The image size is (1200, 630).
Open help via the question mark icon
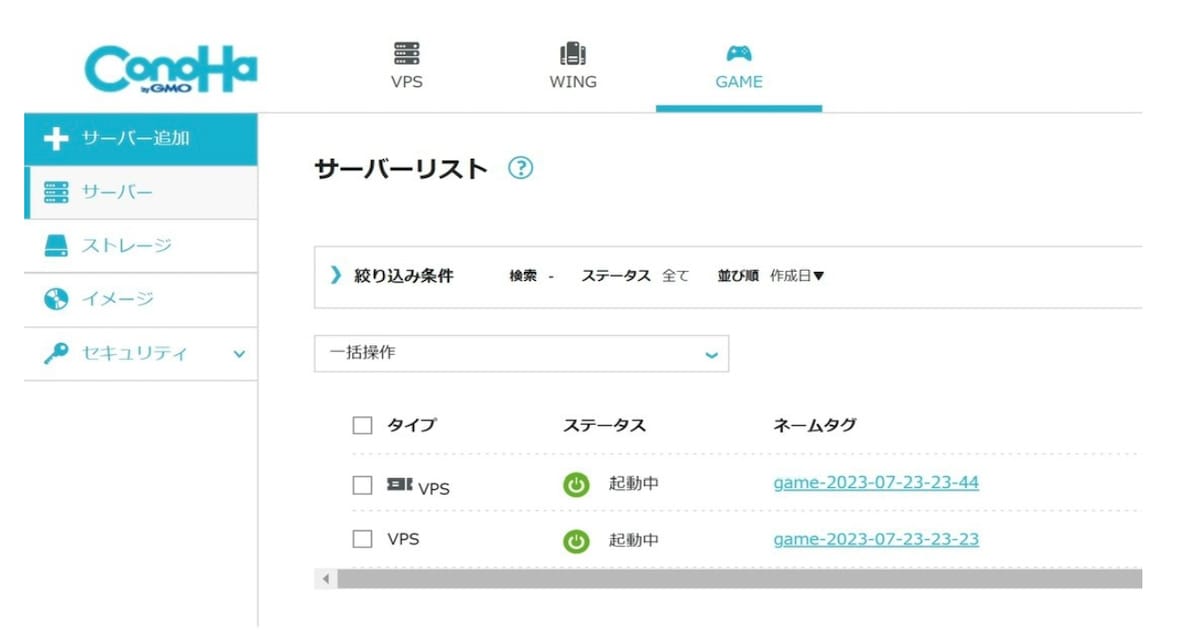coord(520,168)
